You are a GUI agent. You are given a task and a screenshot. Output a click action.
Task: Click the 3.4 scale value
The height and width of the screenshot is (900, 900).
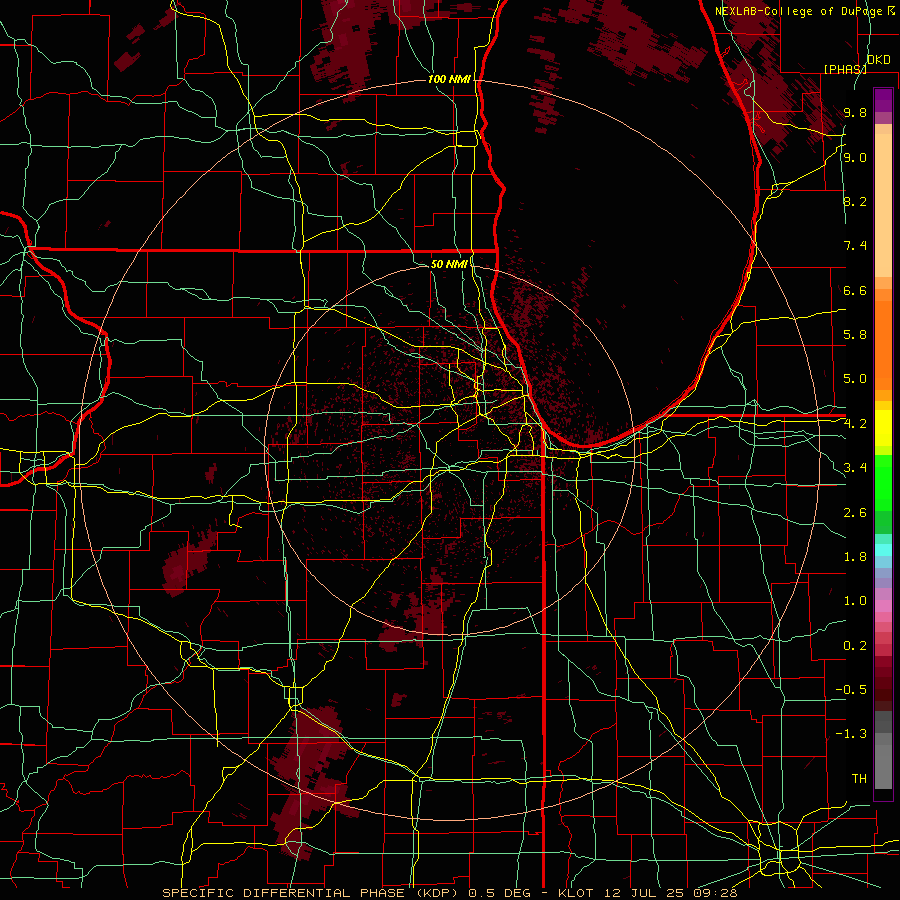tap(855, 468)
